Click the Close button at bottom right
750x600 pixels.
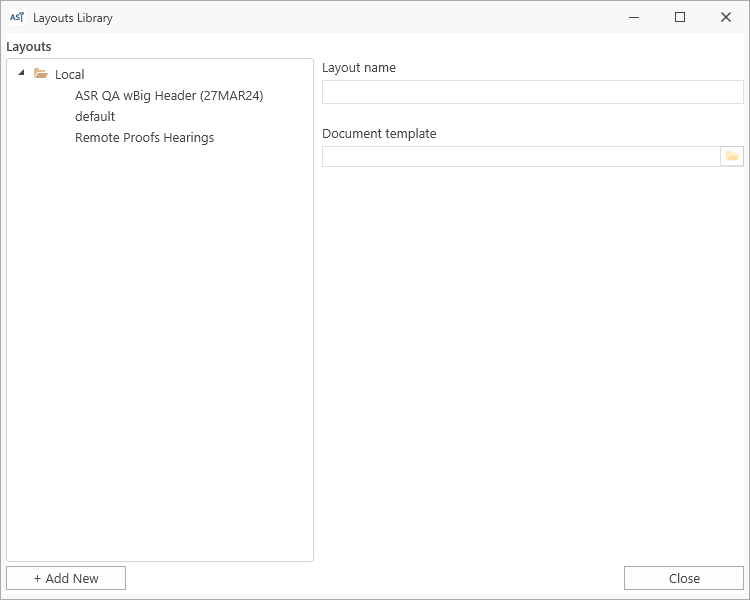[x=684, y=578]
